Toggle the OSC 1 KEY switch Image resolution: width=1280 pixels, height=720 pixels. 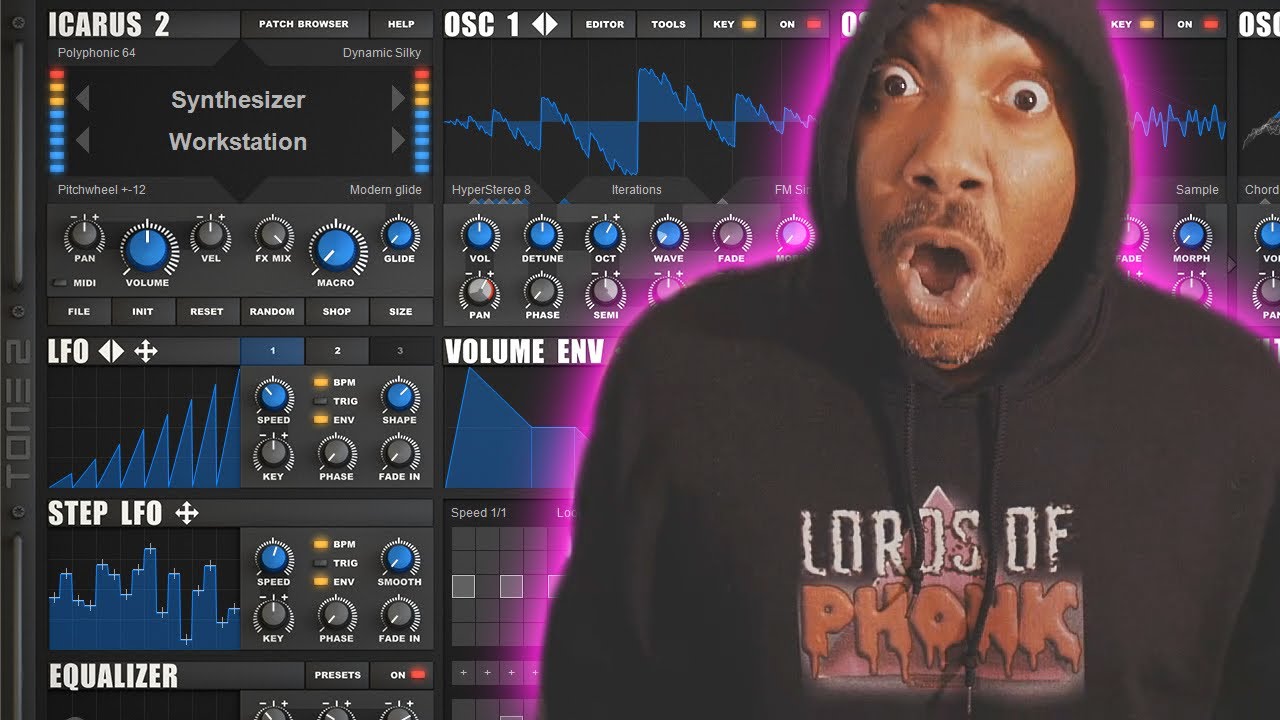click(747, 24)
